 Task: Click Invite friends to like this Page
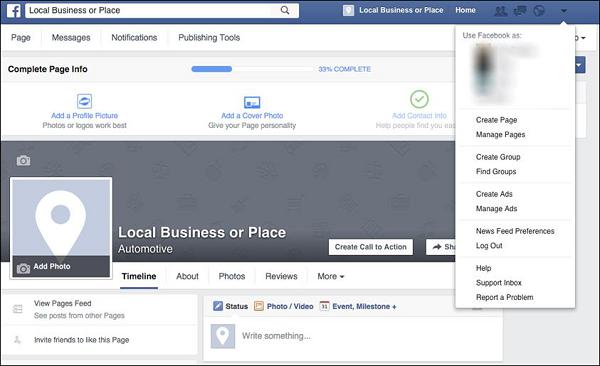(82, 340)
